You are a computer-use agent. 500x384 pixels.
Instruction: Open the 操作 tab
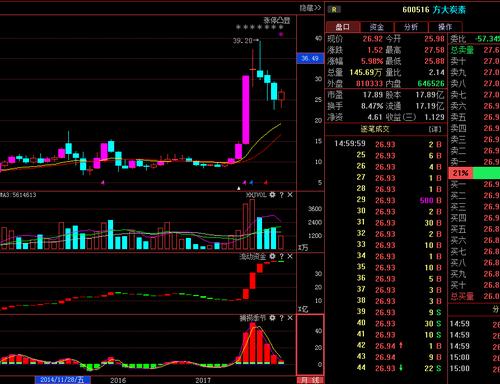tap(445, 27)
